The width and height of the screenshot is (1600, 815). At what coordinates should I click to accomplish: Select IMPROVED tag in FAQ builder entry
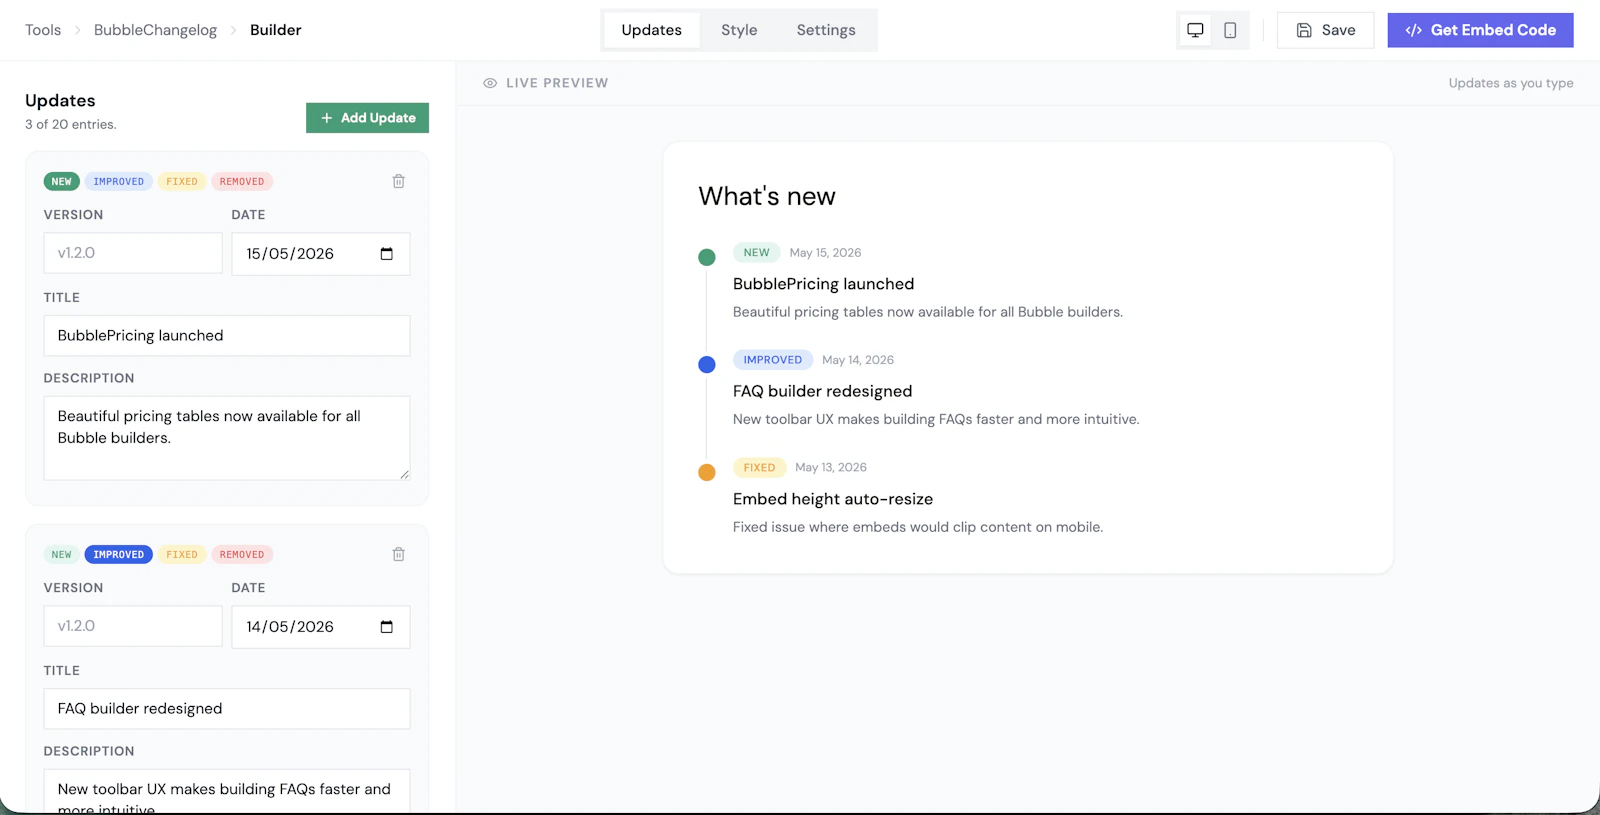point(119,554)
